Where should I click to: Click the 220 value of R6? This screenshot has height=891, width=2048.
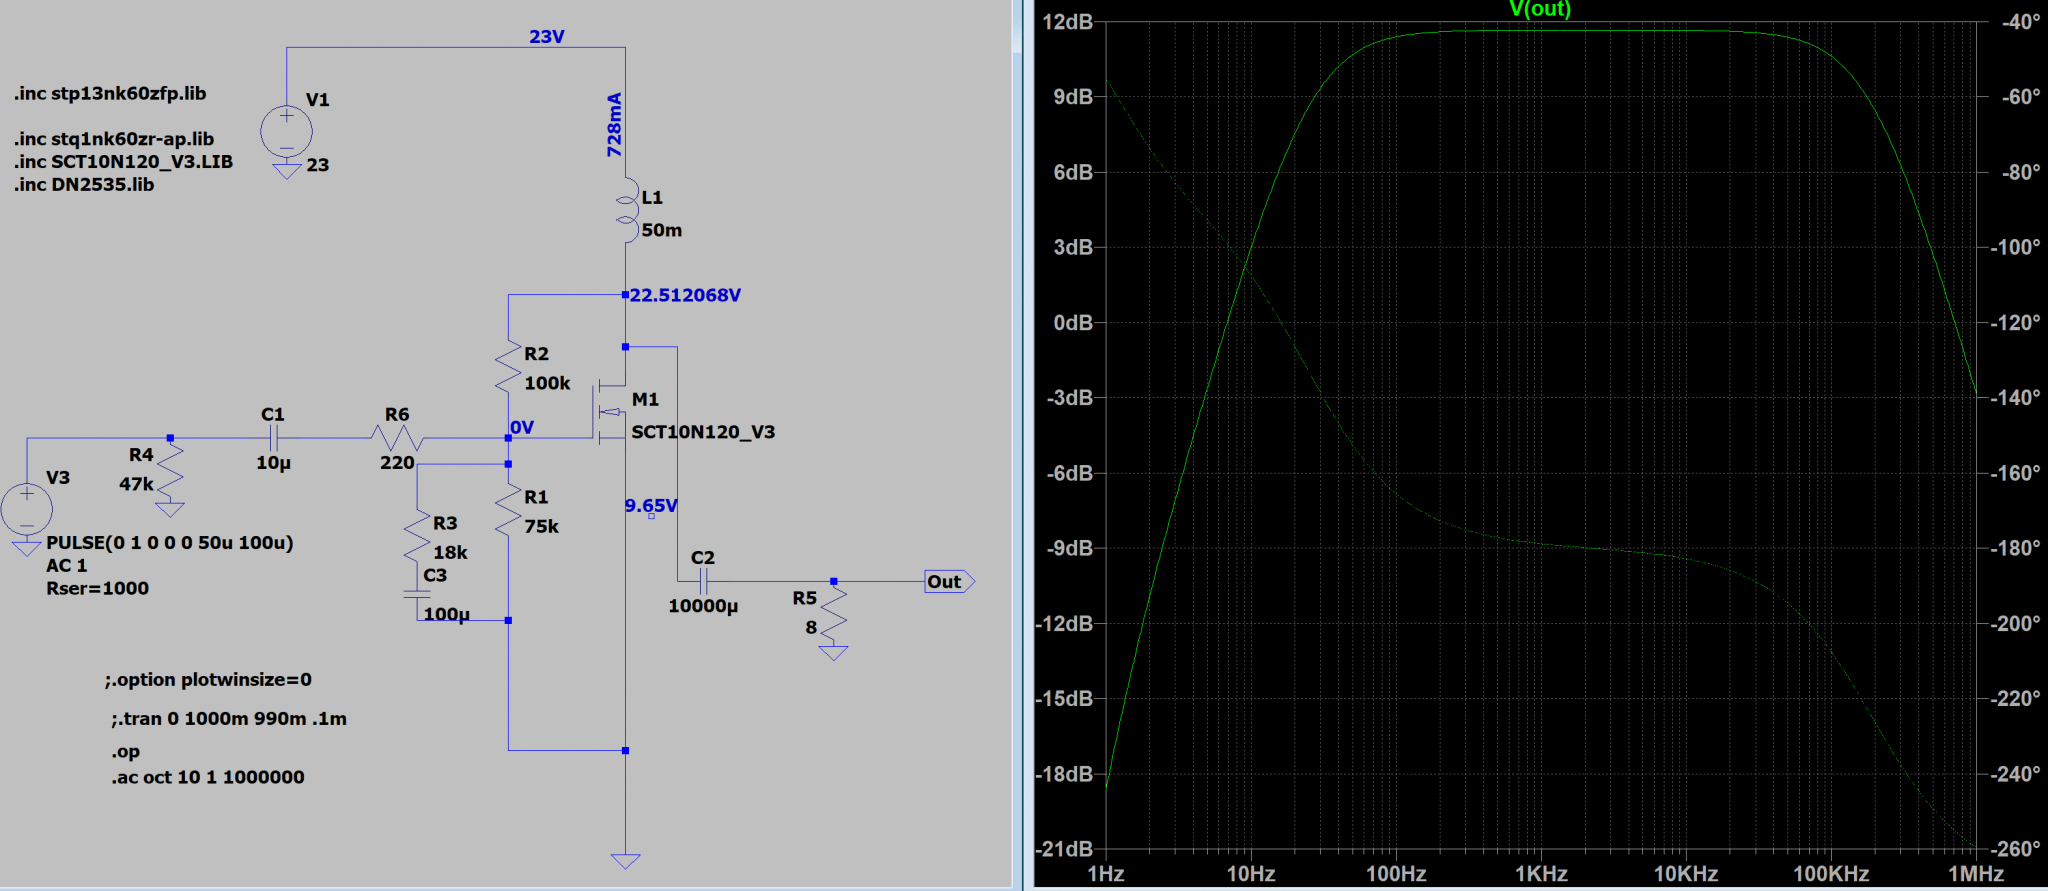(397, 463)
